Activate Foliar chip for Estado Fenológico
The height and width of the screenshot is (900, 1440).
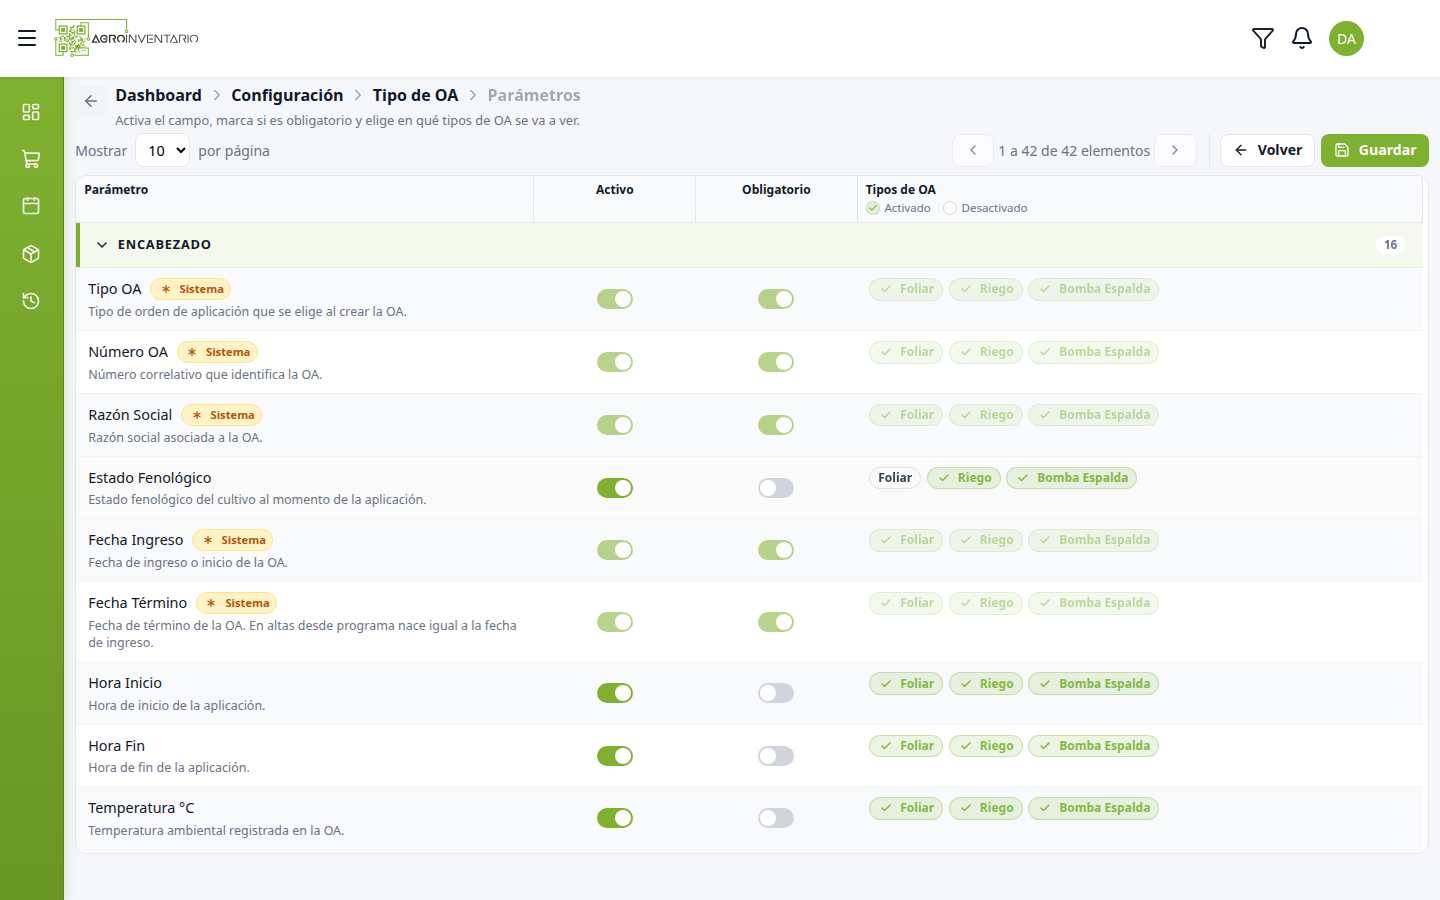coord(895,478)
